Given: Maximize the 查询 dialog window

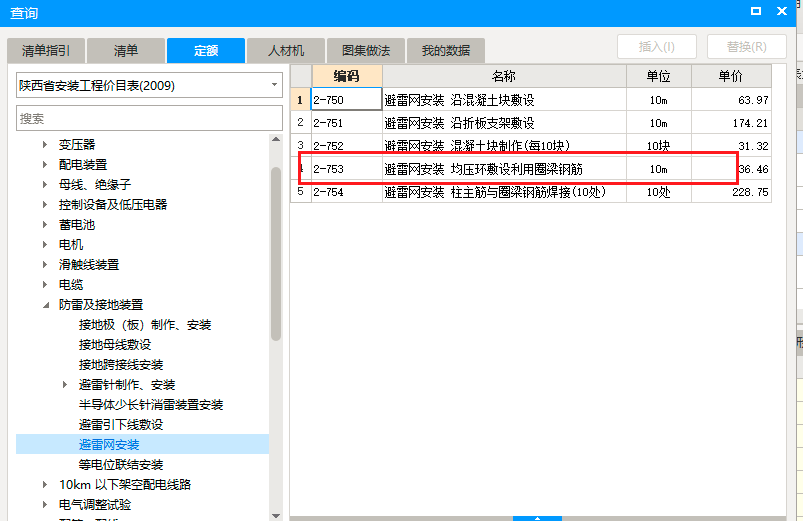Looking at the screenshot, I should (756, 11).
